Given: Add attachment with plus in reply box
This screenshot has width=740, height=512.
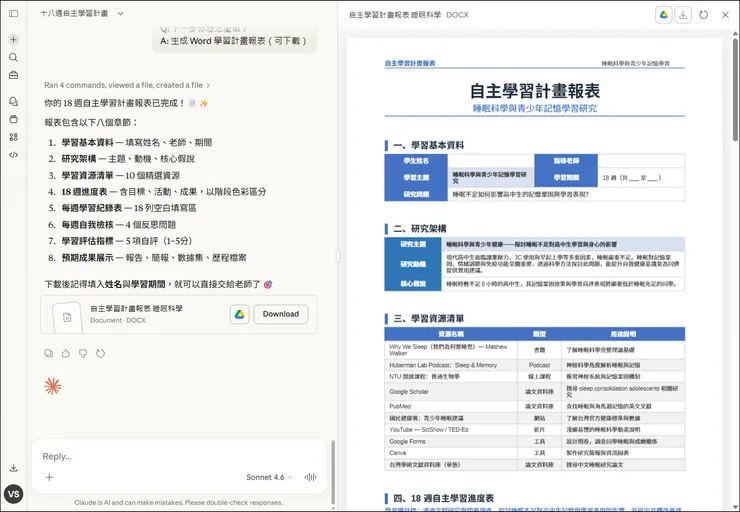Looking at the screenshot, I should pyautogui.click(x=49, y=477).
